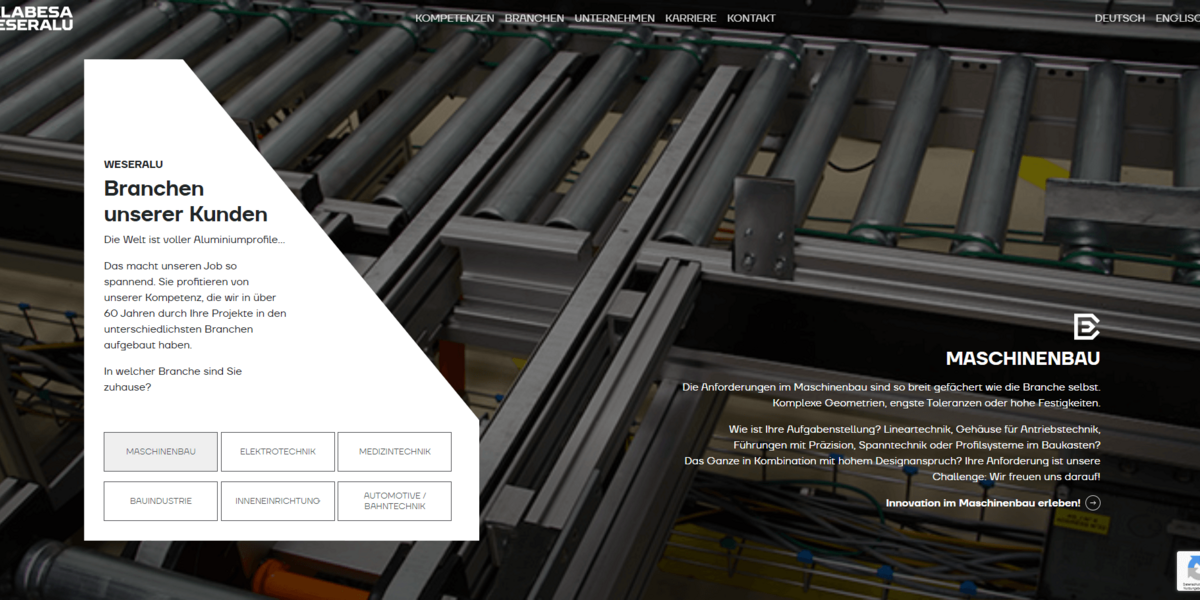Choose the Medizintechnik industry button

point(395,452)
